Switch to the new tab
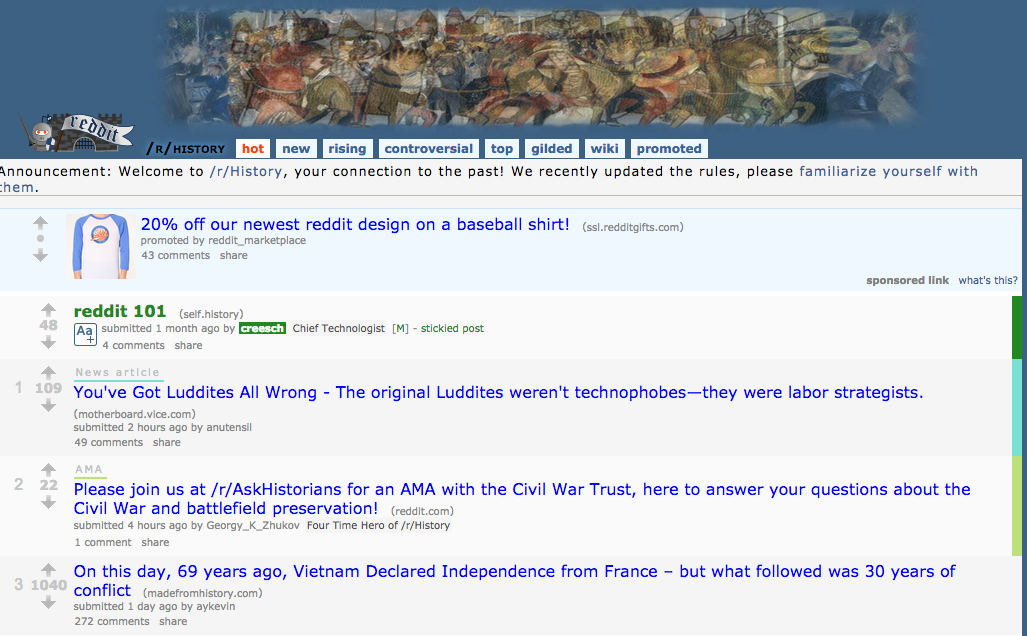This screenshot has height=636, width=1027. [x=296, y=149]
